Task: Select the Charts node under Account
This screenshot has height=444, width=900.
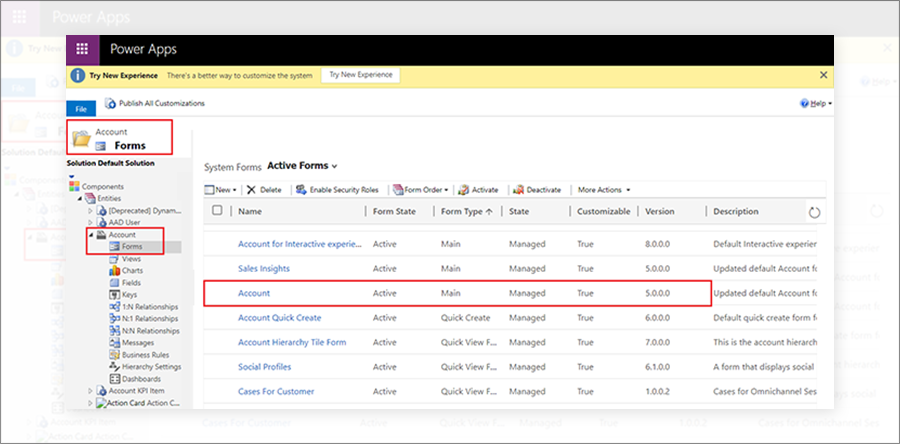Action: (x=131, y=270)
